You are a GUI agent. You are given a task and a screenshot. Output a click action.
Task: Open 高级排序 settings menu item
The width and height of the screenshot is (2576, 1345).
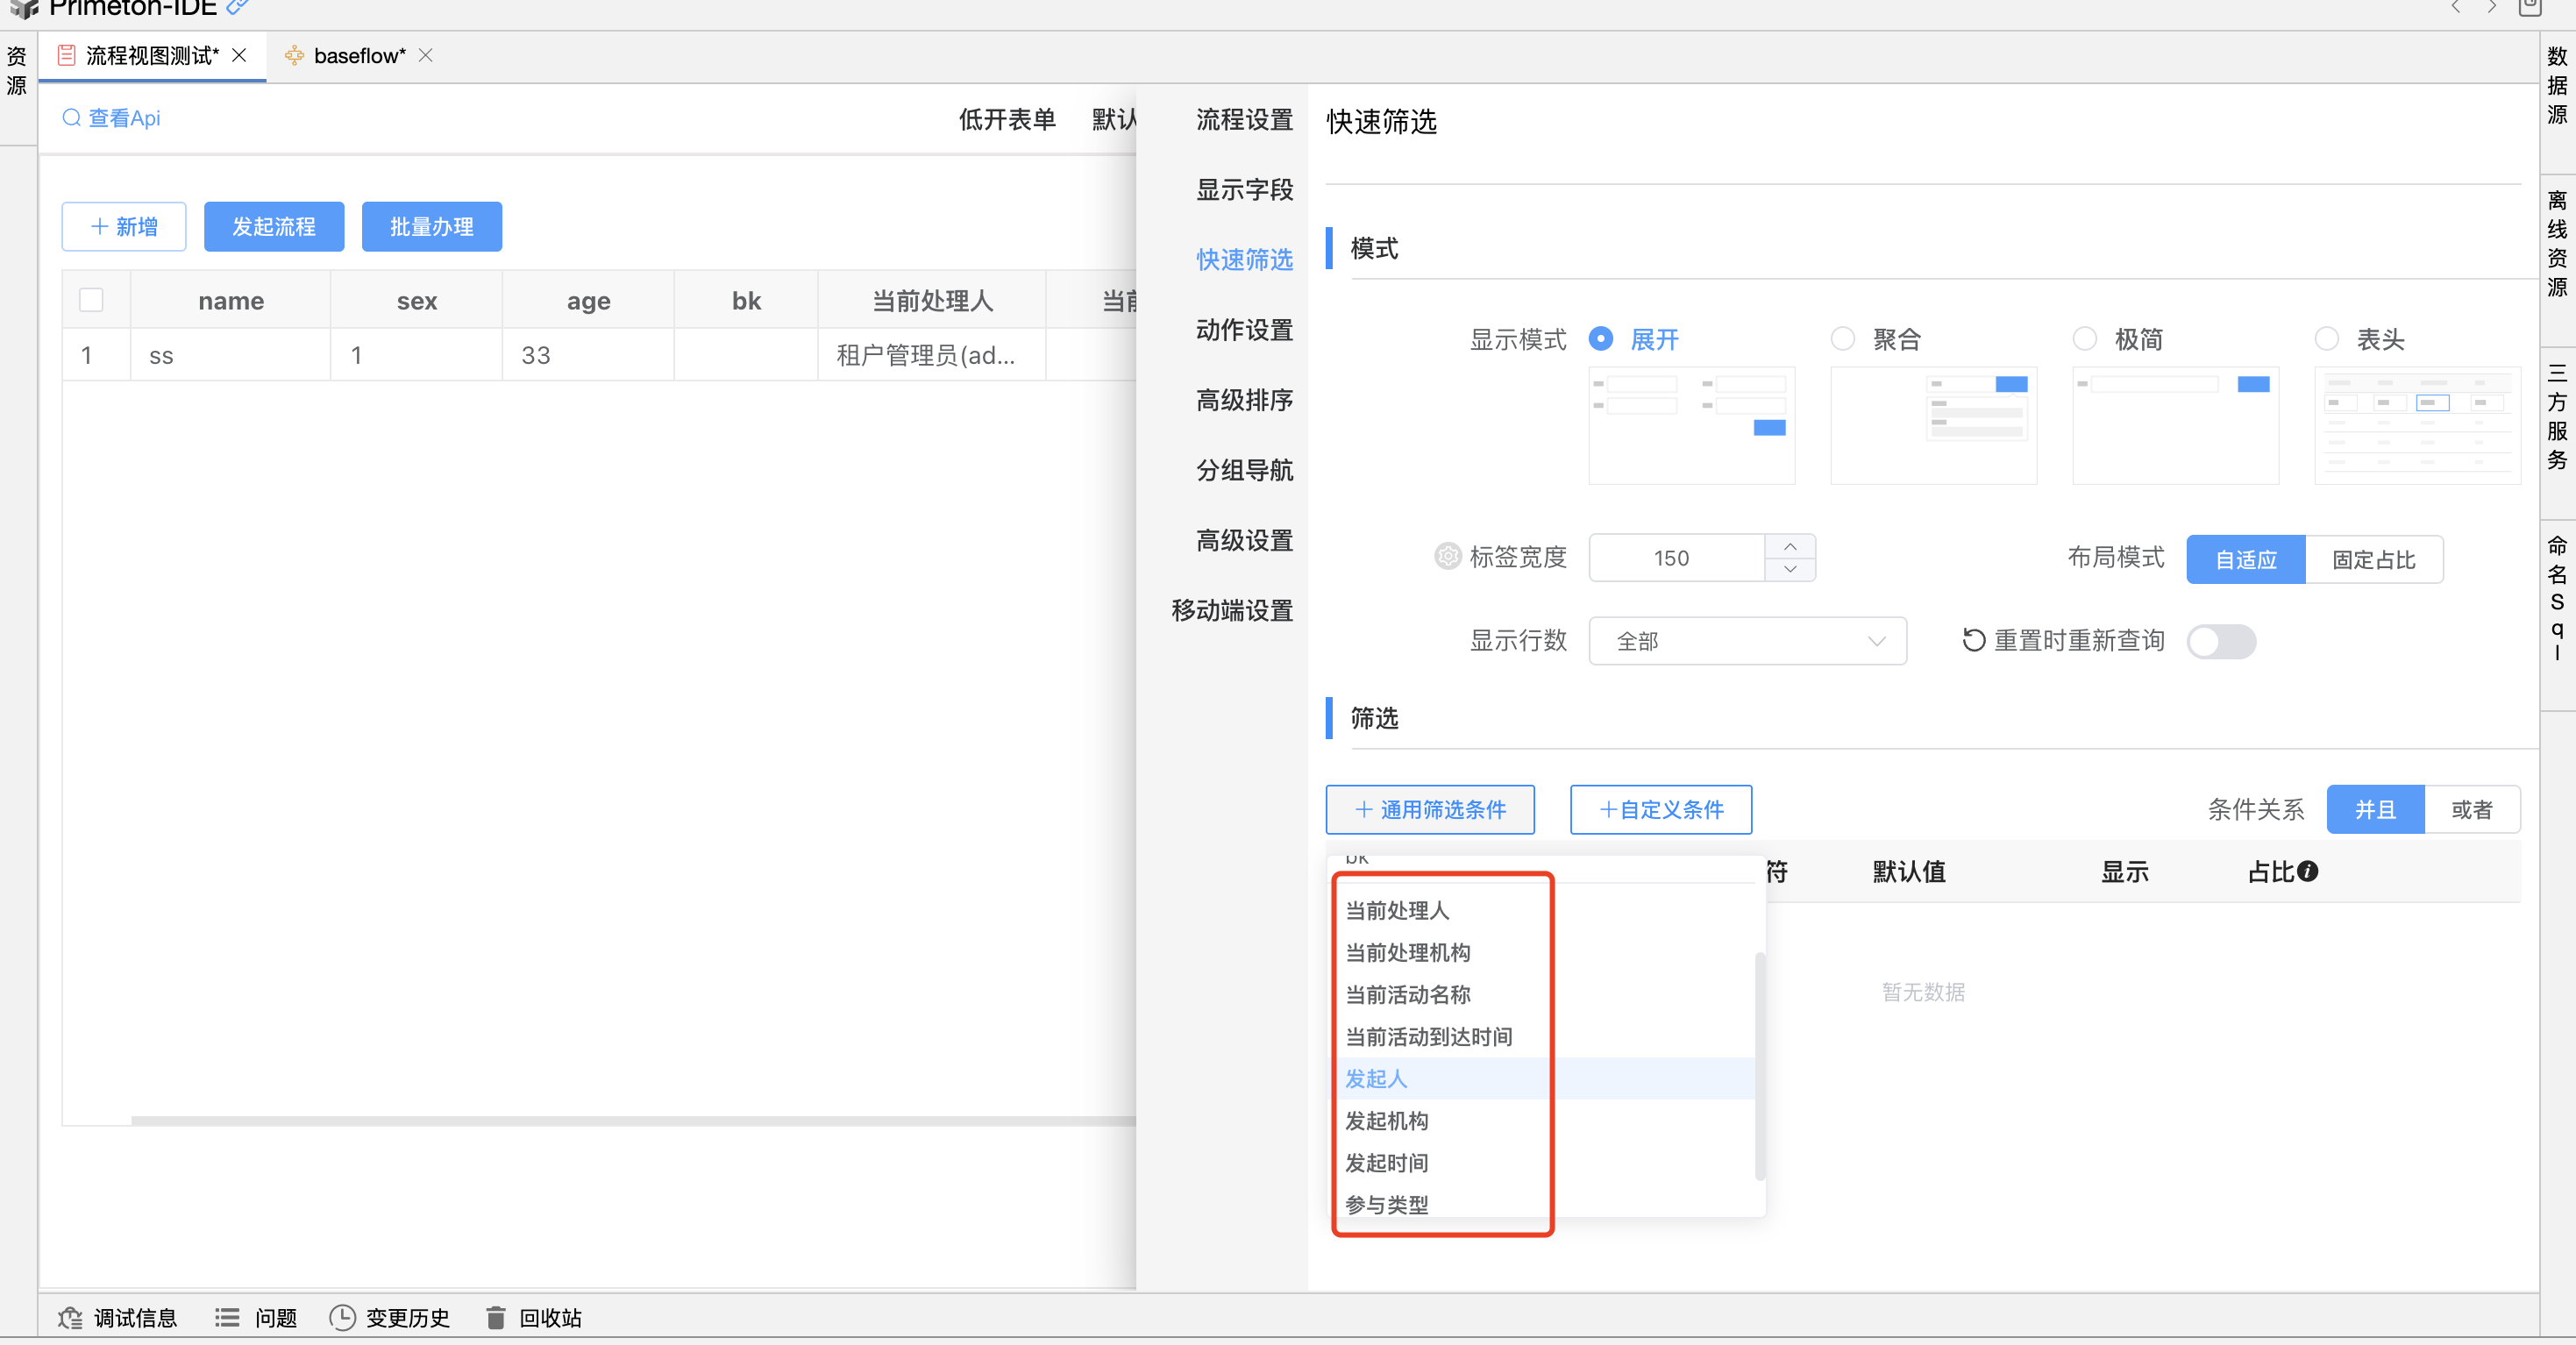click(1244, 400)
